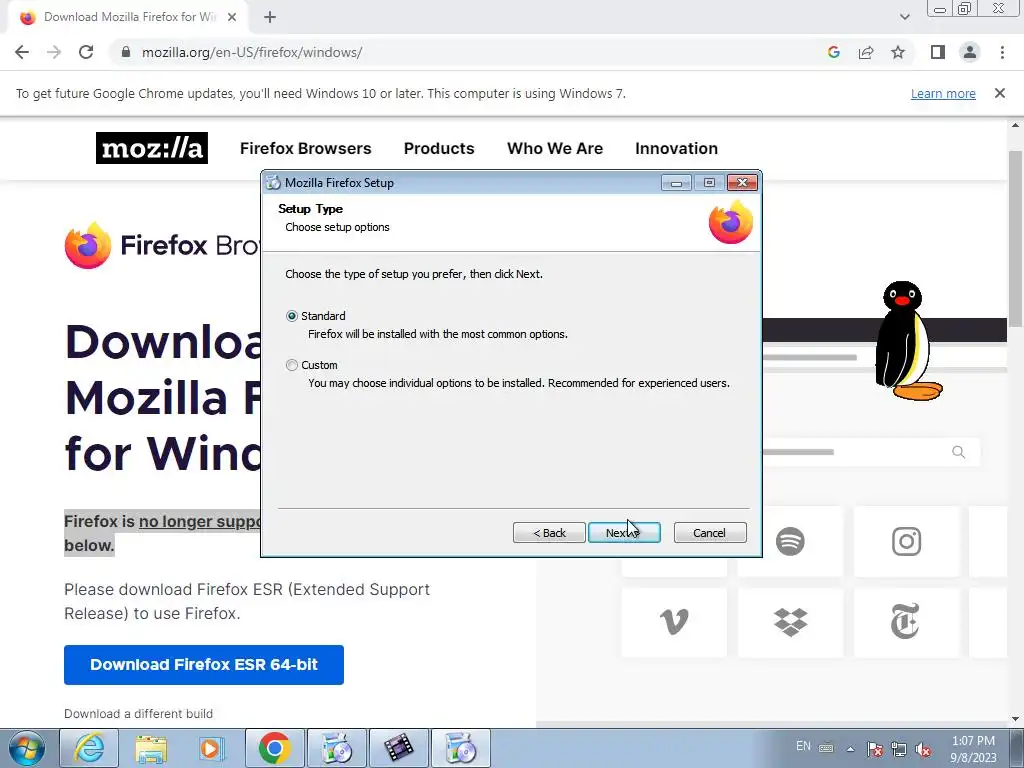Launch Internet Explorer from the taskbar

point(89,748)
